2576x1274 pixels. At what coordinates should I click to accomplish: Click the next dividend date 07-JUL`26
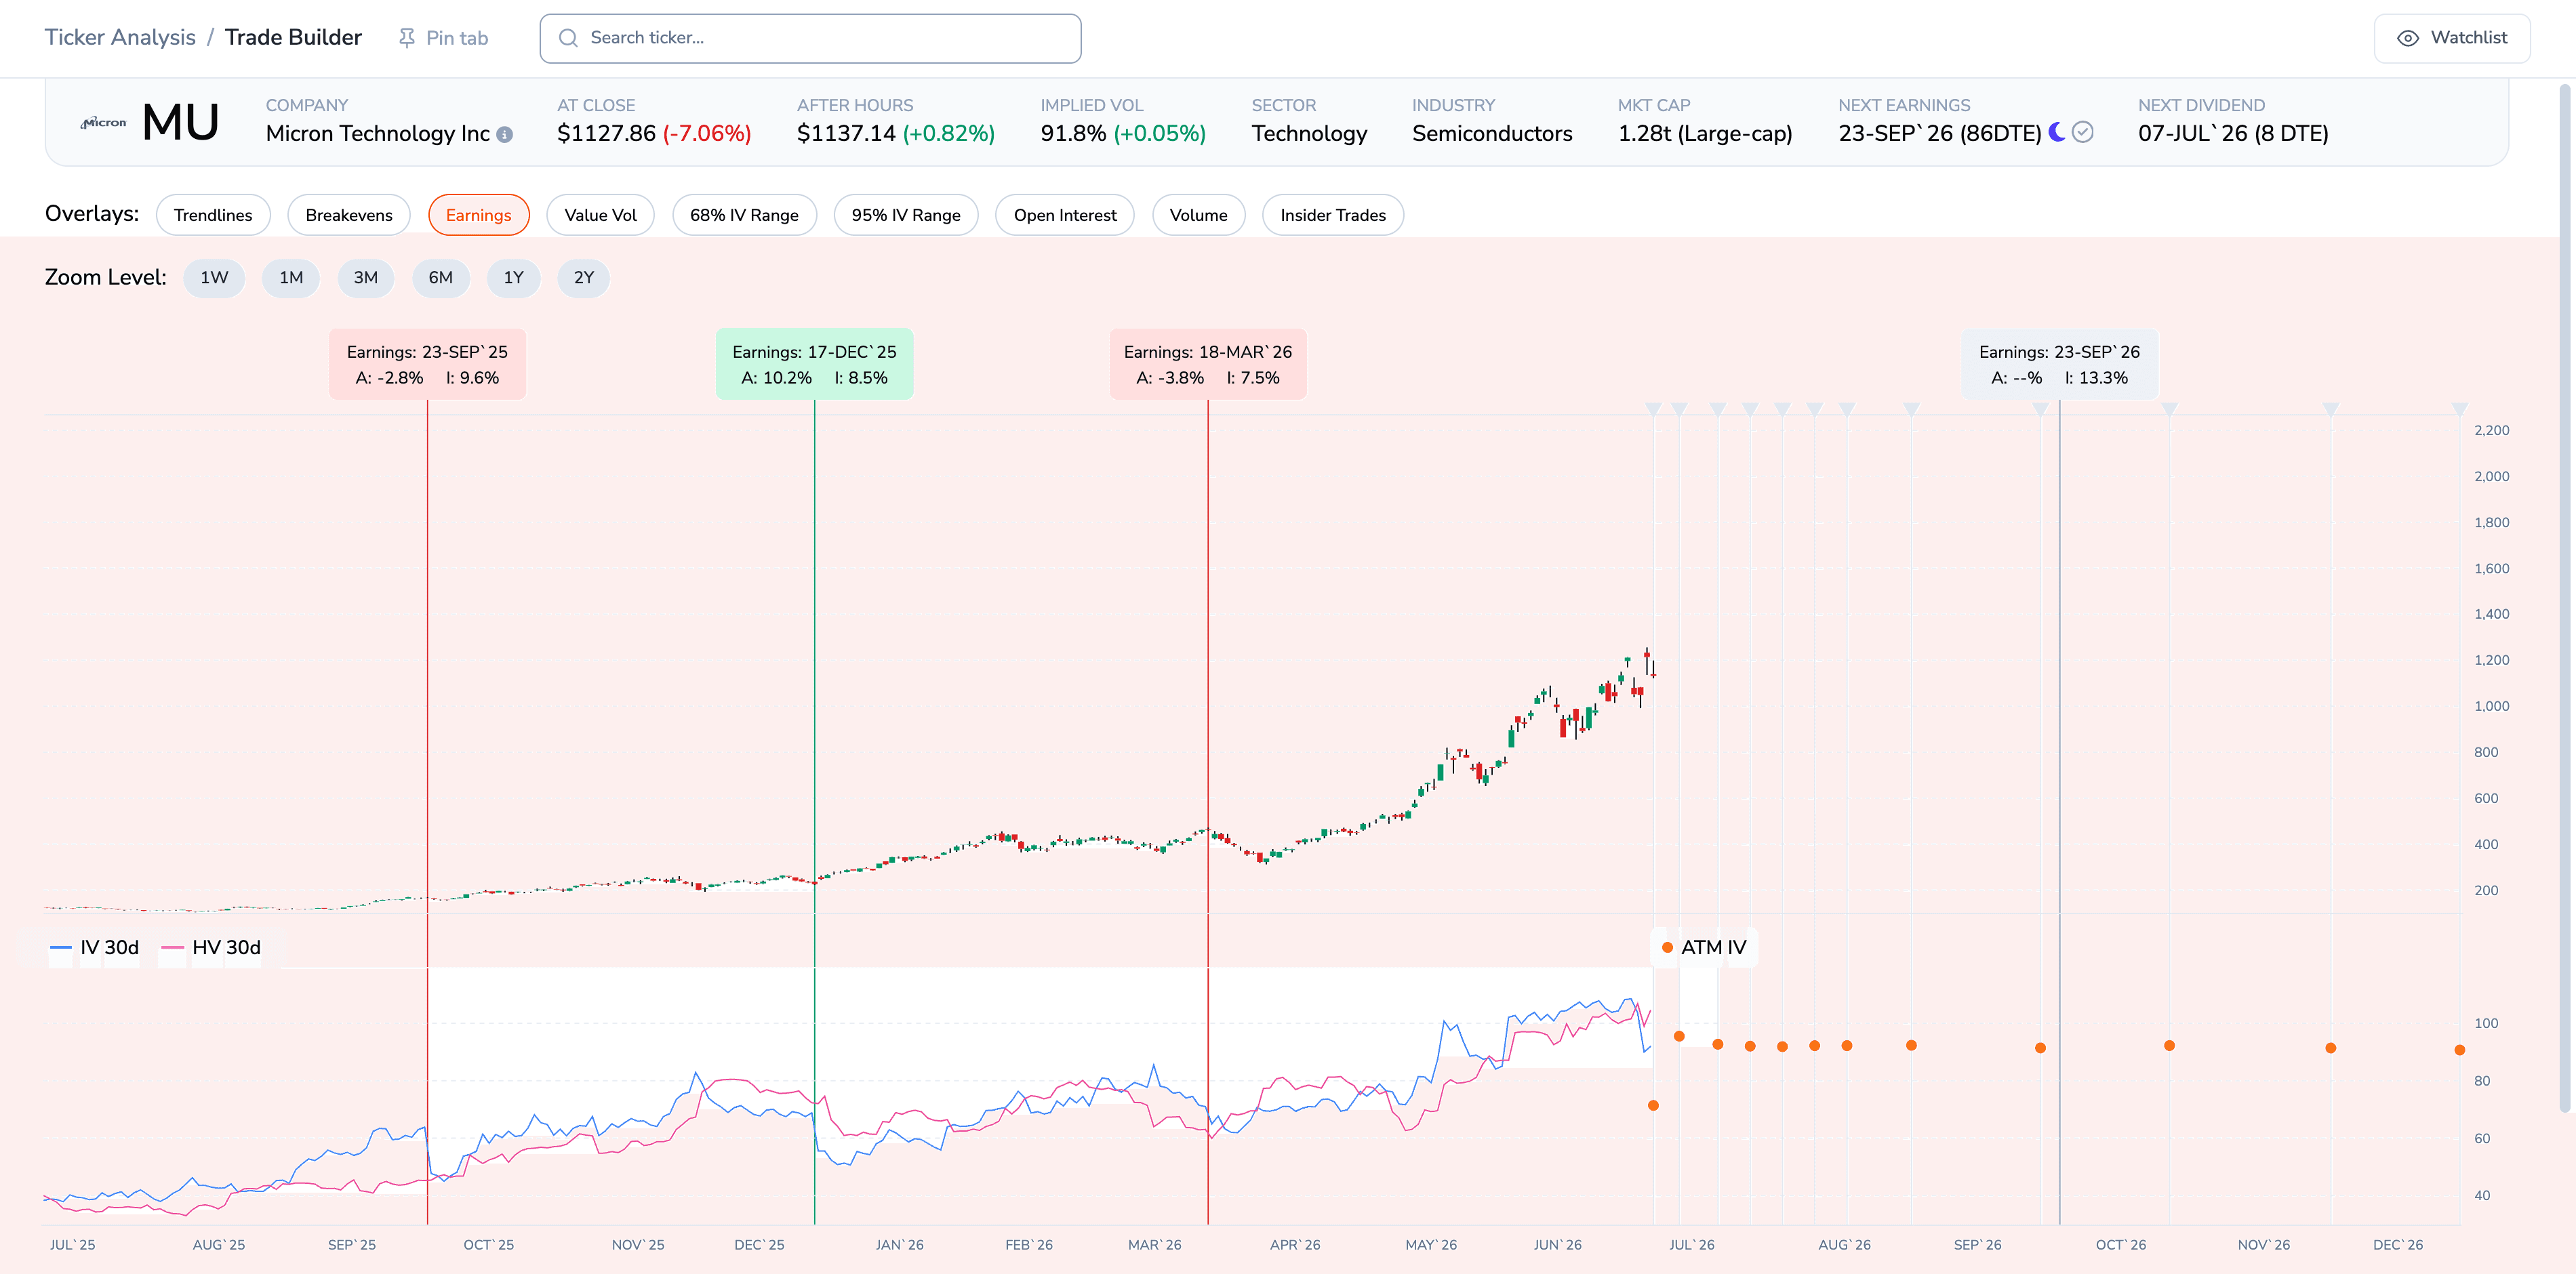pyautogui.click(x=2193, y=134)
